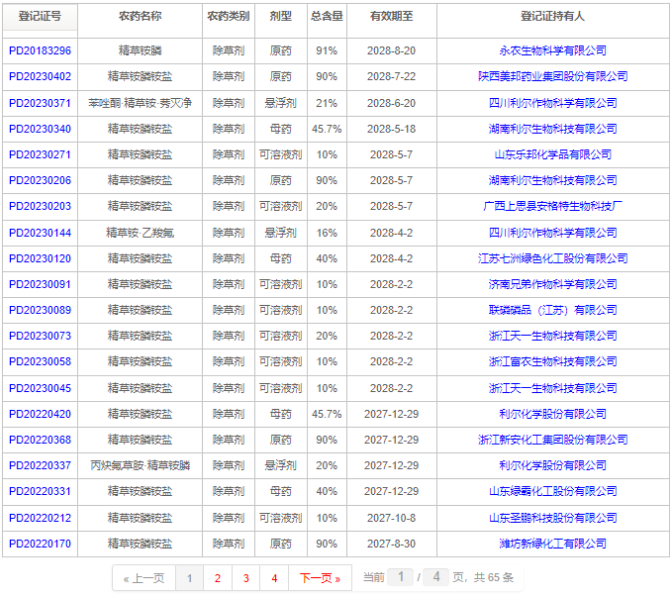The width and height of the screenshot is (671, 597).
Task: Open holder 山东圣鹏科技股份有限公司
Action: tap(553, 518)
